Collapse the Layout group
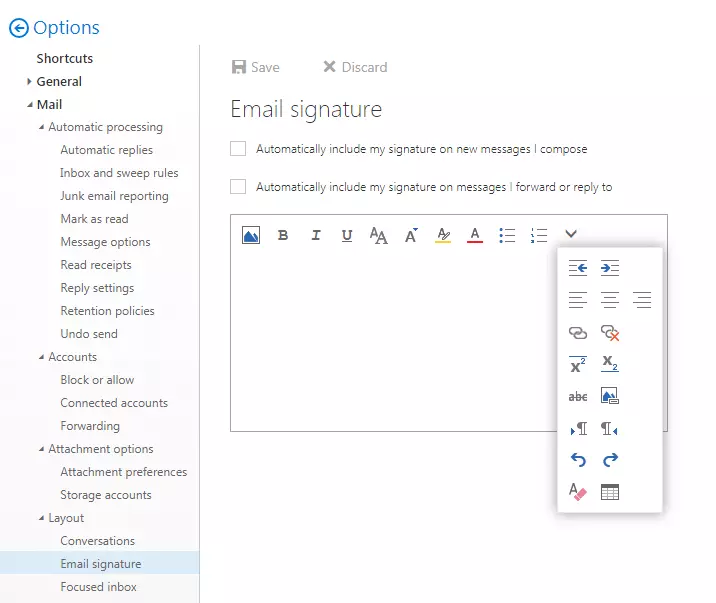Screen dimensions: 716x603 [x=42, y=518]
